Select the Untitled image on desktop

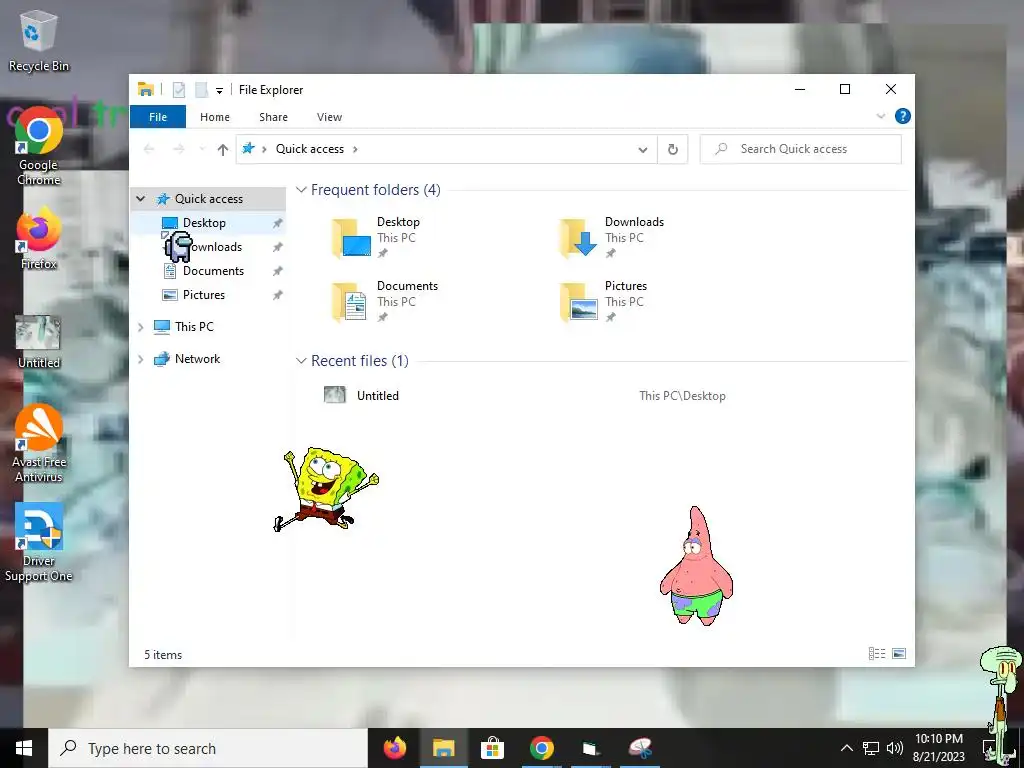click(39, 342)
